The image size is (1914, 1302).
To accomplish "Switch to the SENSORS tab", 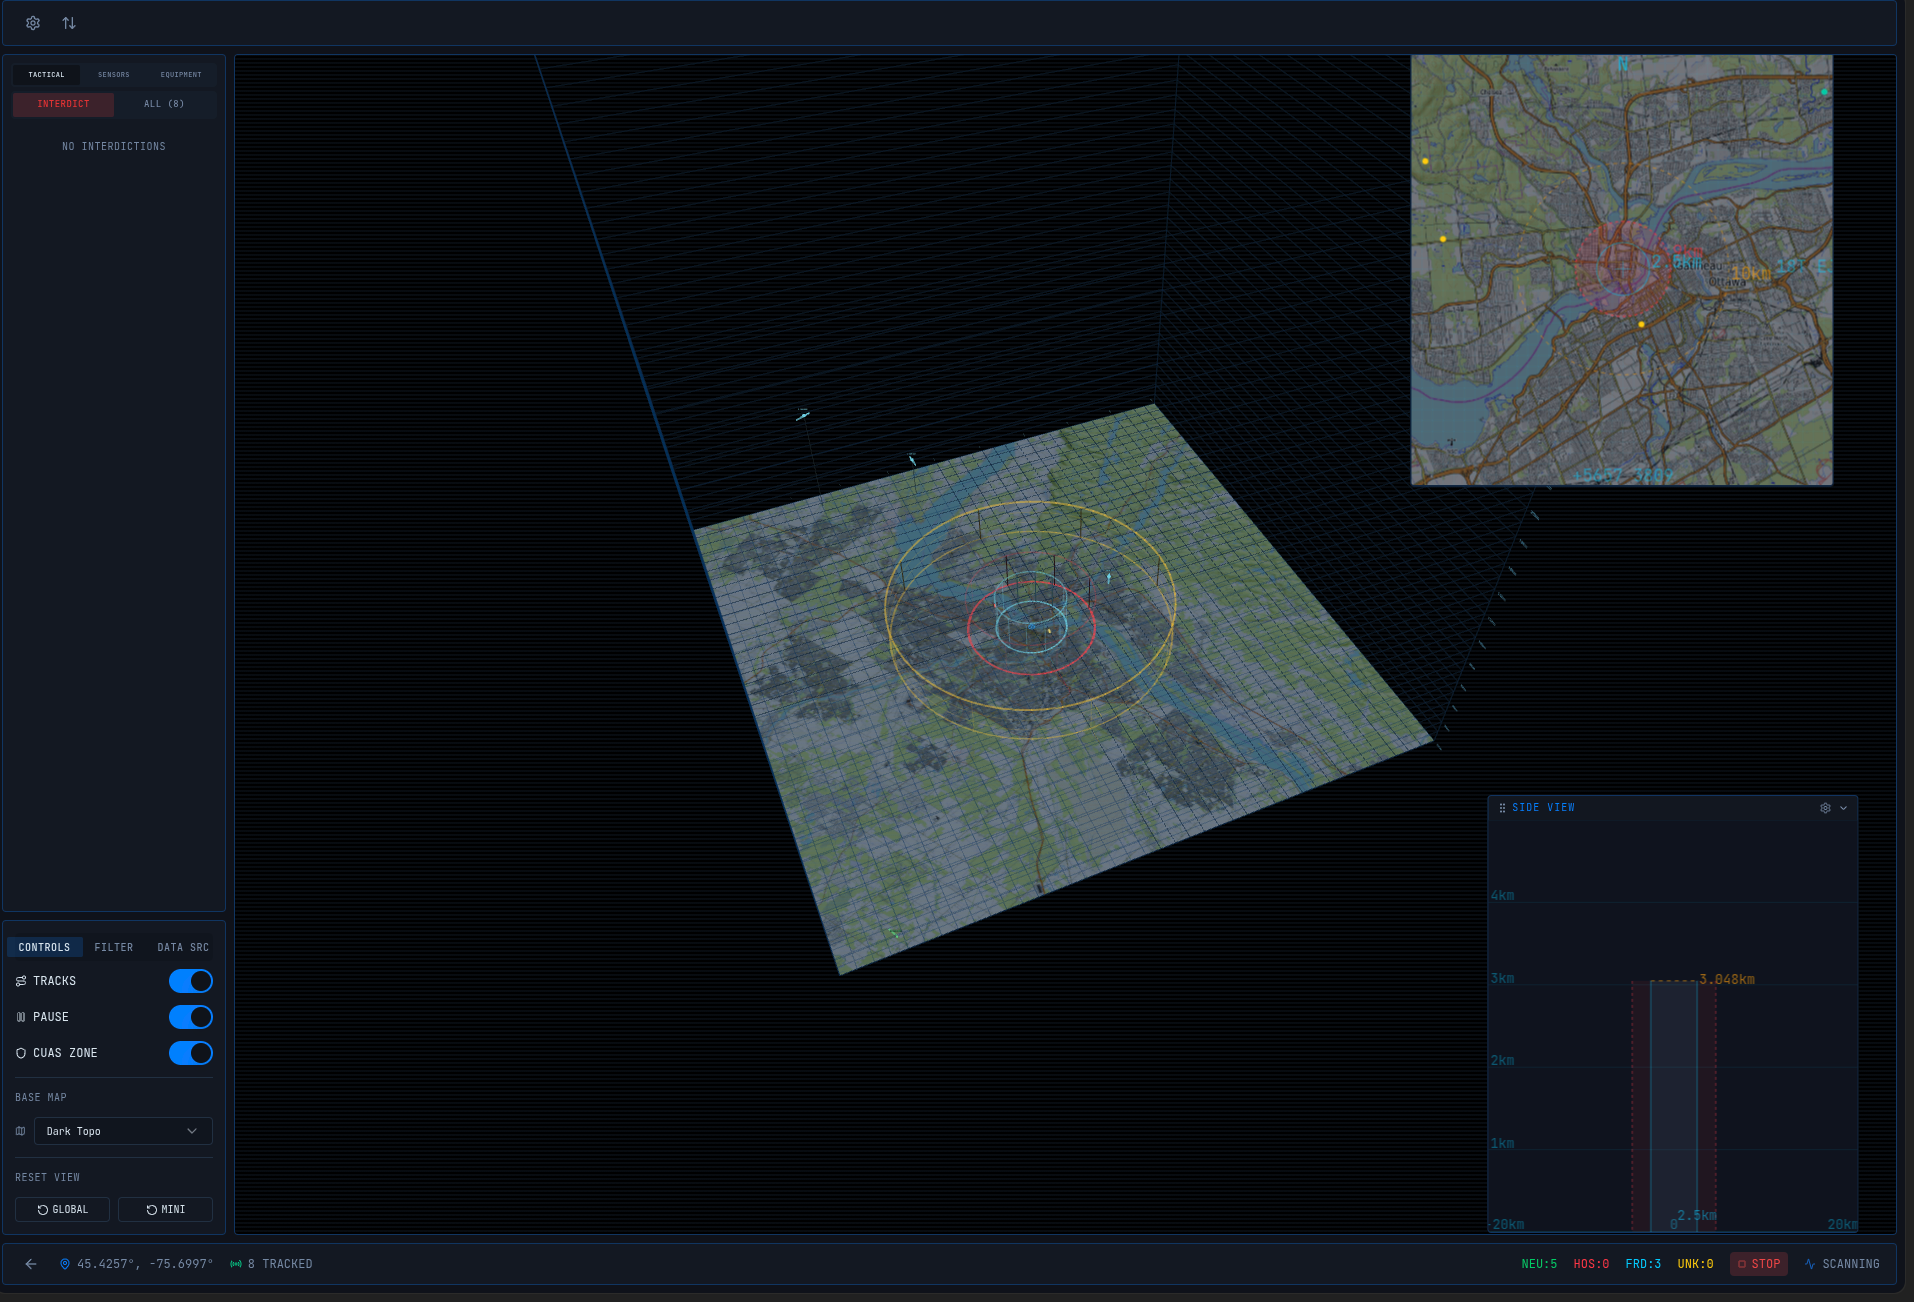I will [113, 75].
